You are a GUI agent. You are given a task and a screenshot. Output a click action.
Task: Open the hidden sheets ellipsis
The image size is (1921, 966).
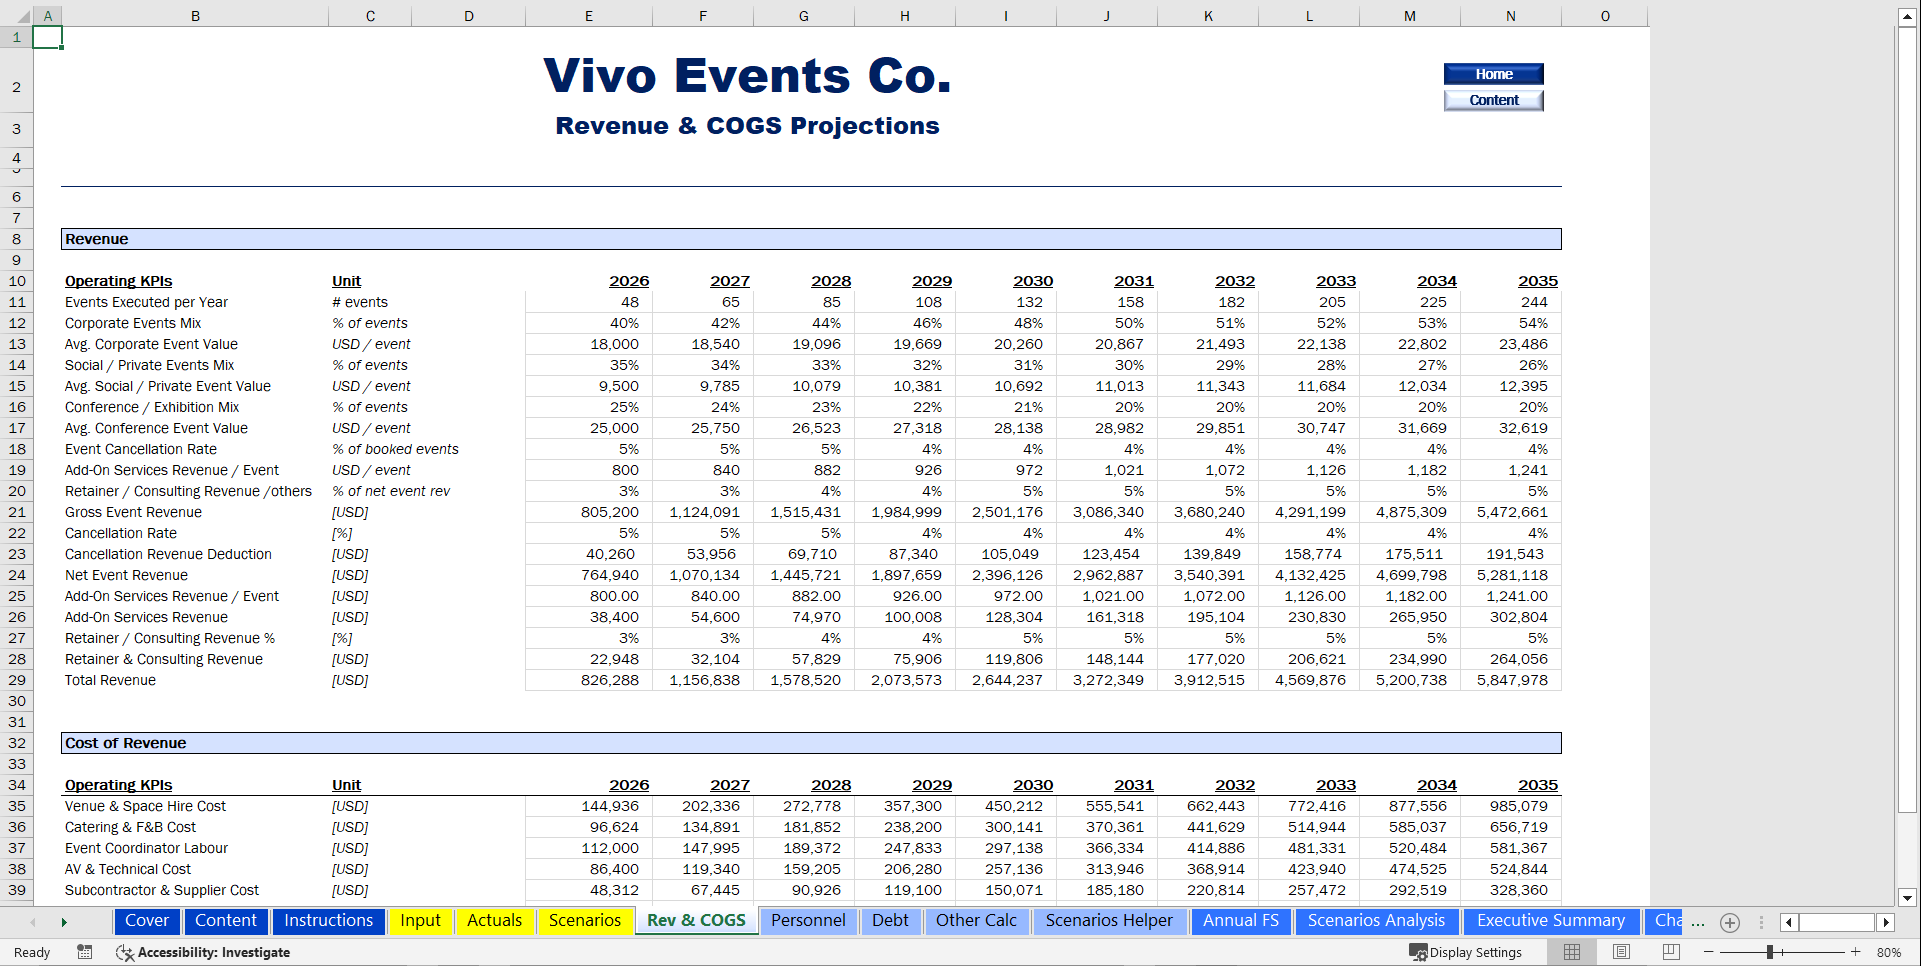coord(1698,922)
